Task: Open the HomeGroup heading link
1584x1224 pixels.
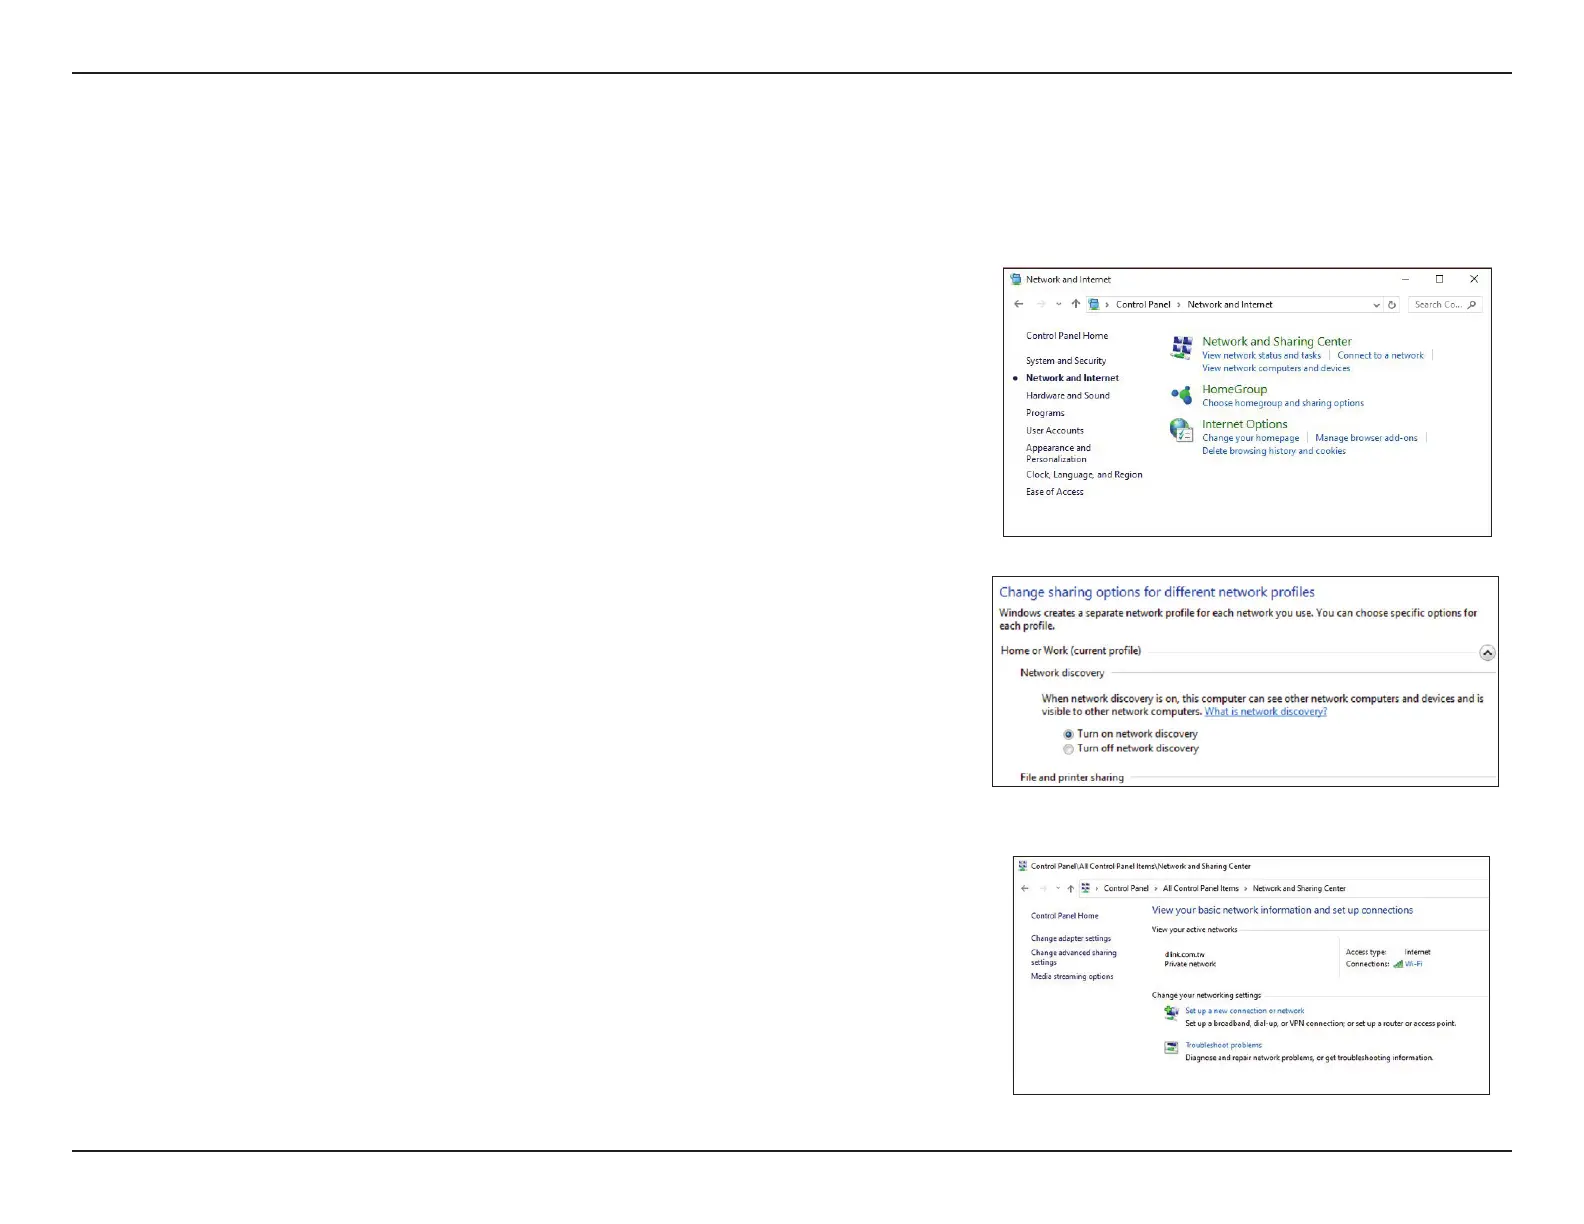Action: point(1235,390)
